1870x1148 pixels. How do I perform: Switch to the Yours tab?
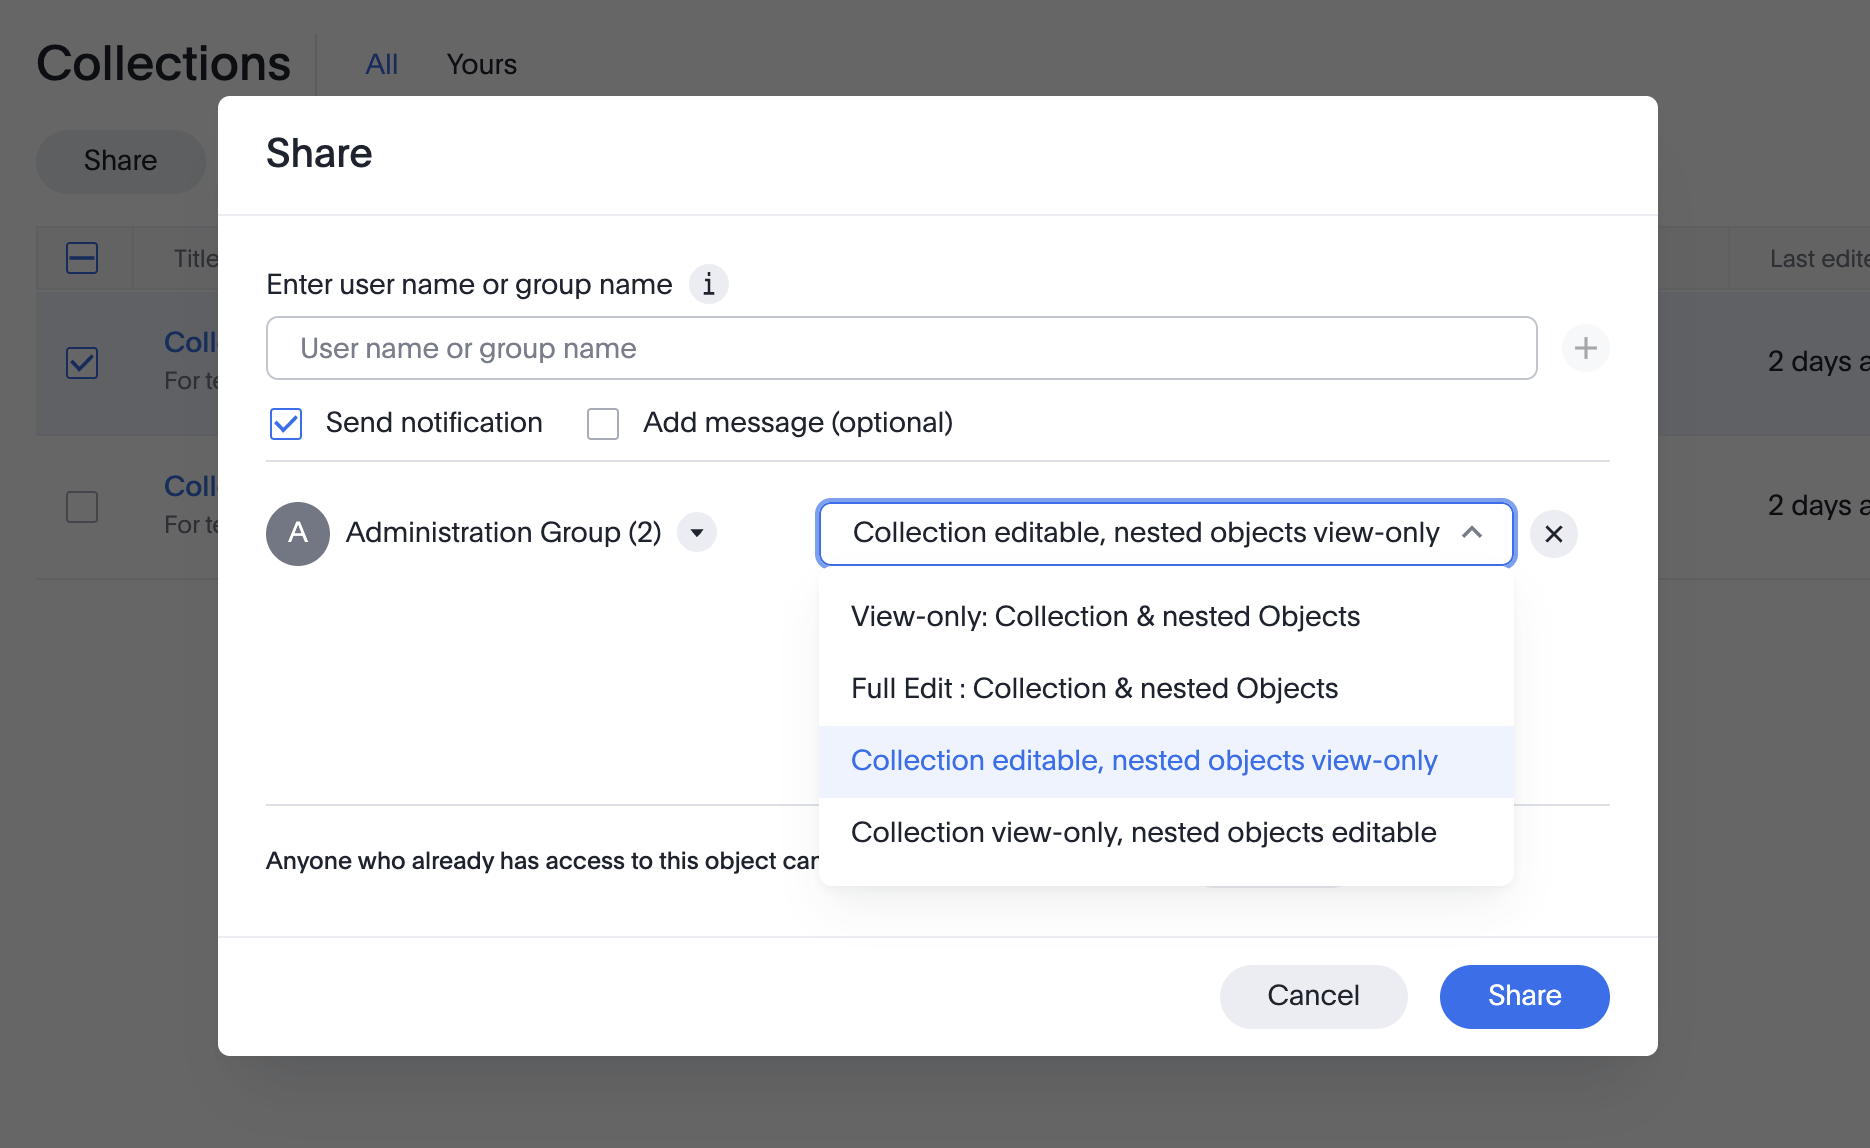[x=481, y=65]
